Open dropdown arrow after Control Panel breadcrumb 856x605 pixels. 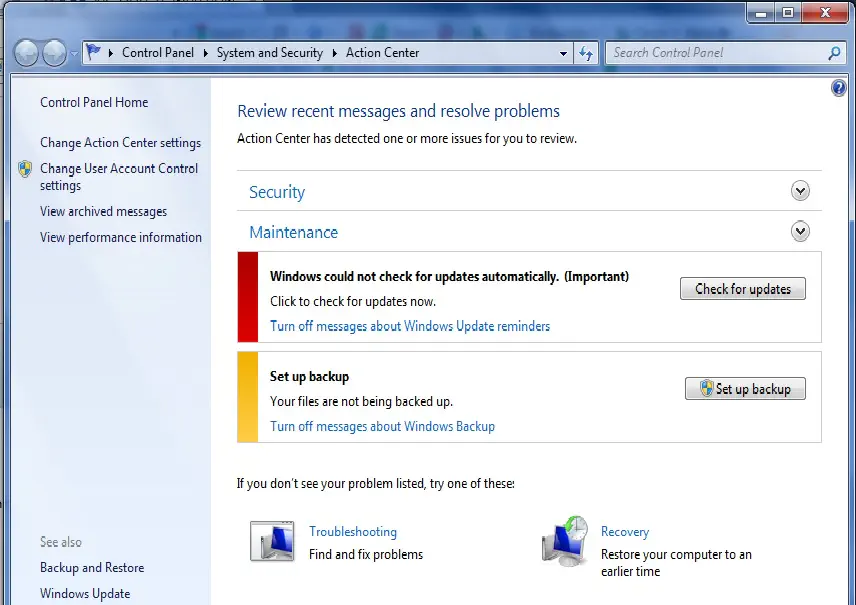[x=208, y=53]
